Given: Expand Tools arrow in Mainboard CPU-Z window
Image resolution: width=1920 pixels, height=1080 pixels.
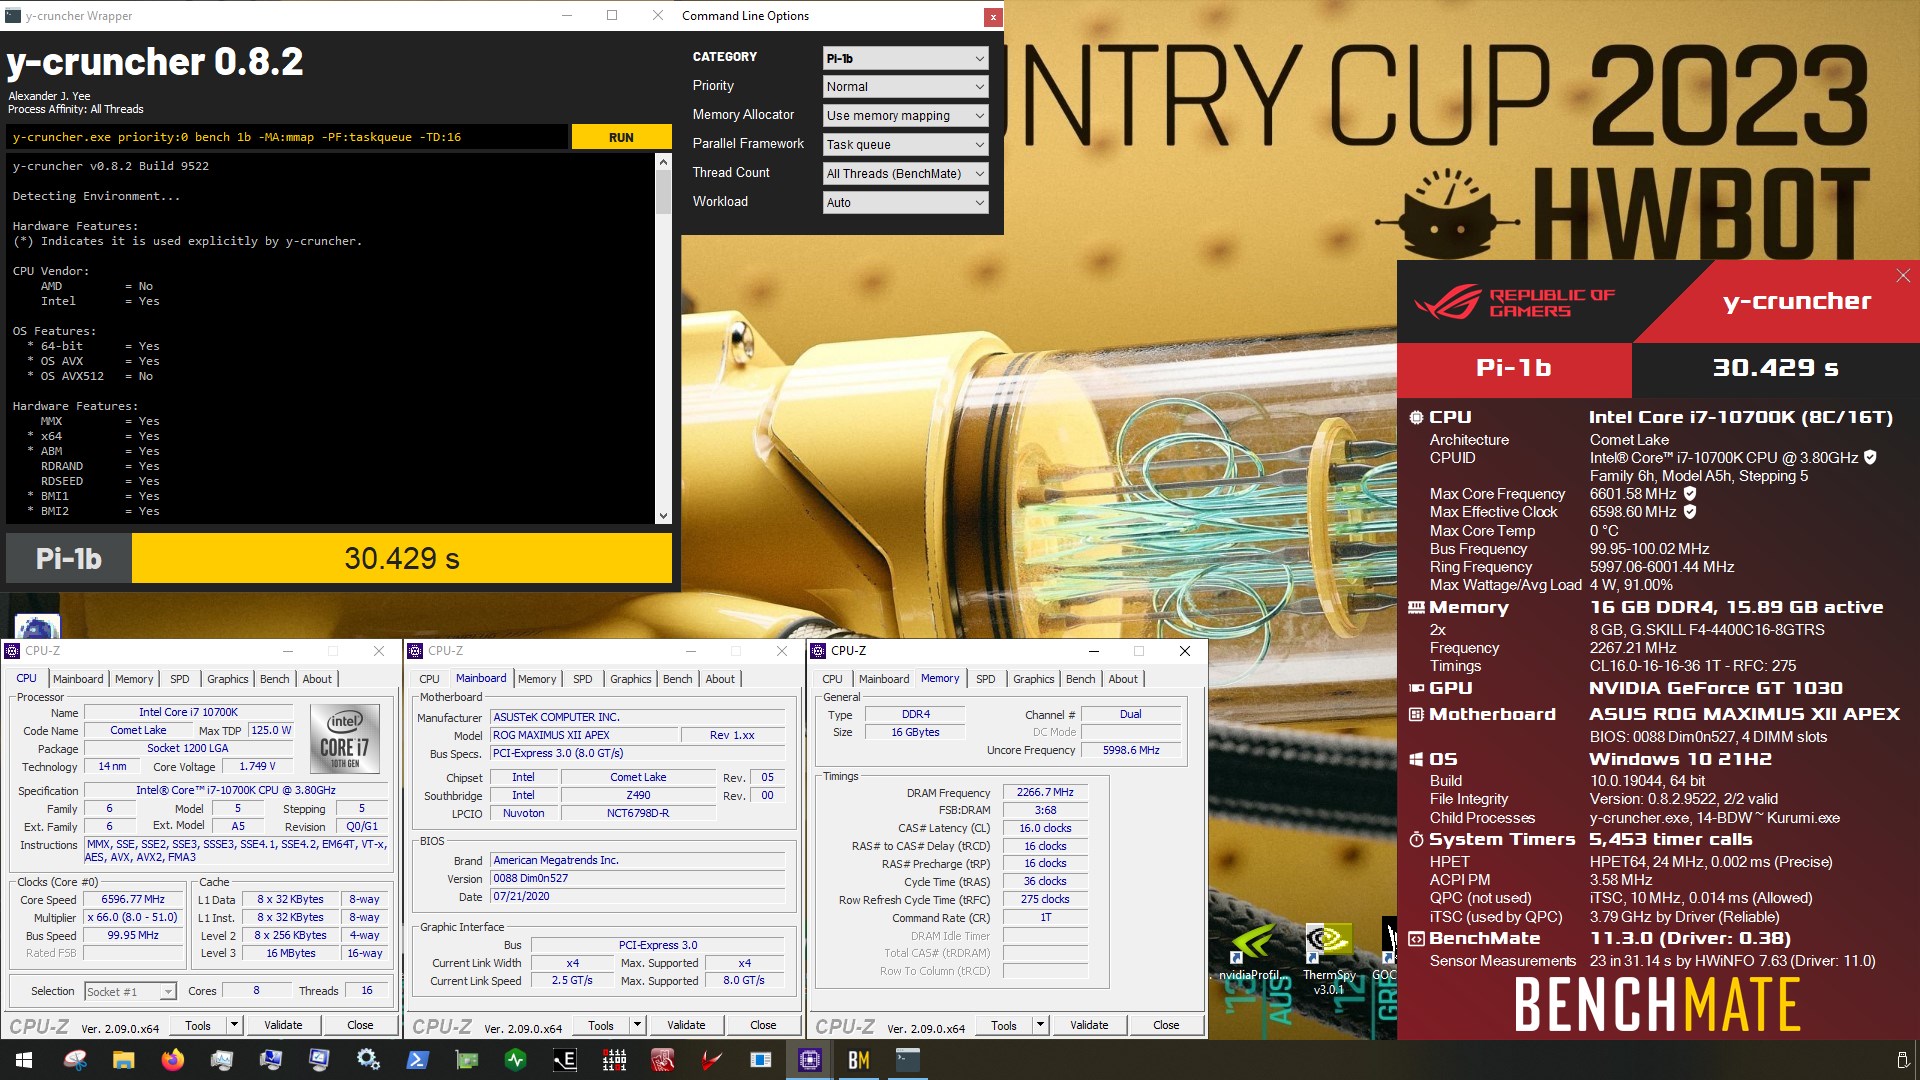Looking at the screenshot, I should click(x=637, y=1025).
